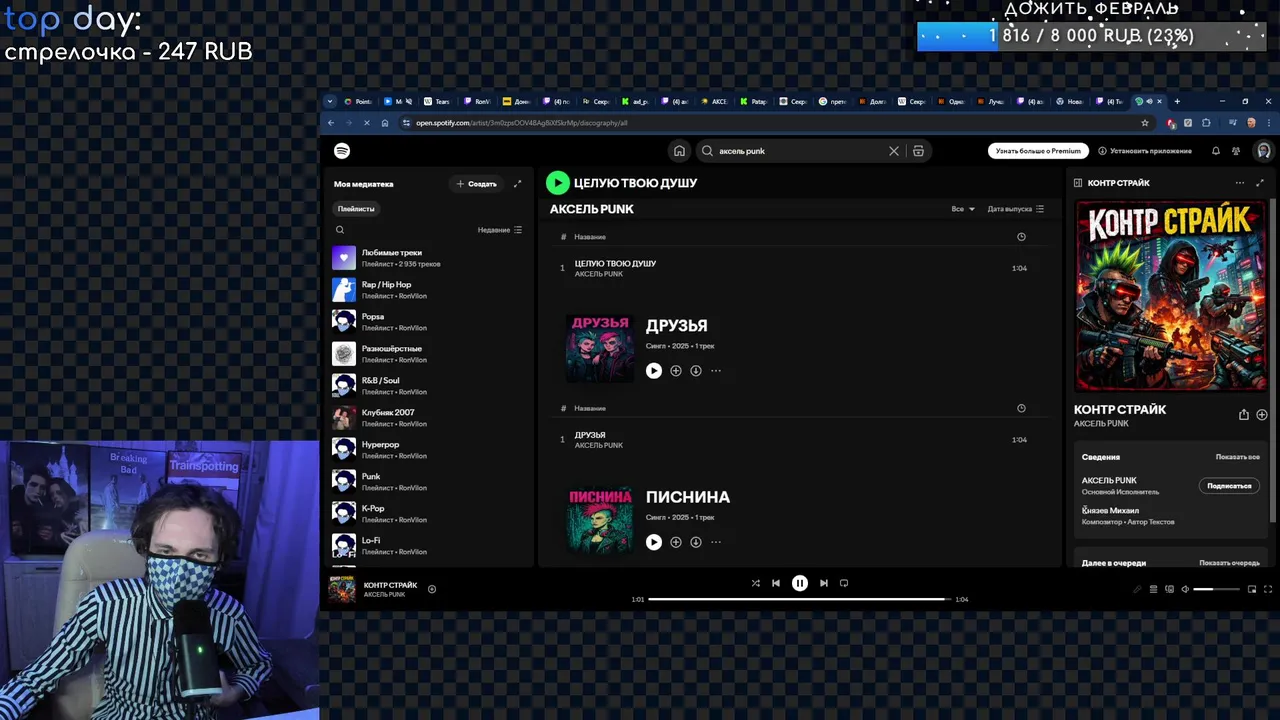
Task: Seek in the playback progress bar
Action: (799, 599)
